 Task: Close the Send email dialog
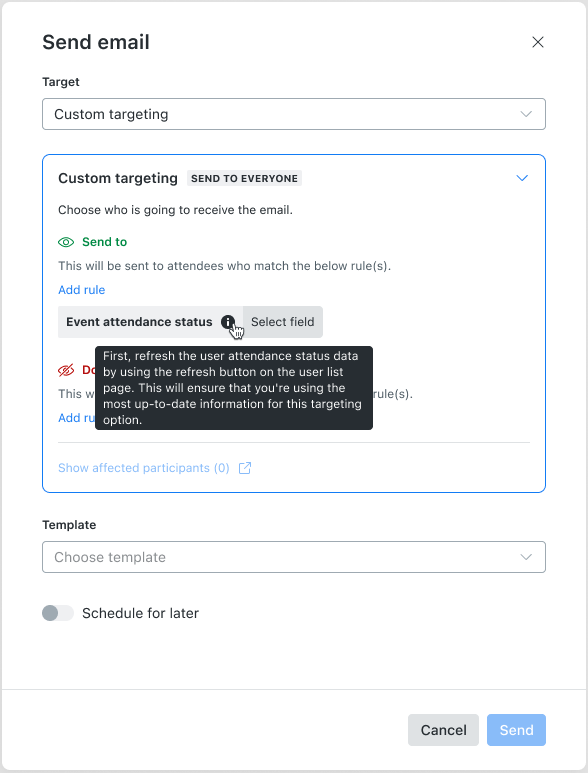[538, 42]
